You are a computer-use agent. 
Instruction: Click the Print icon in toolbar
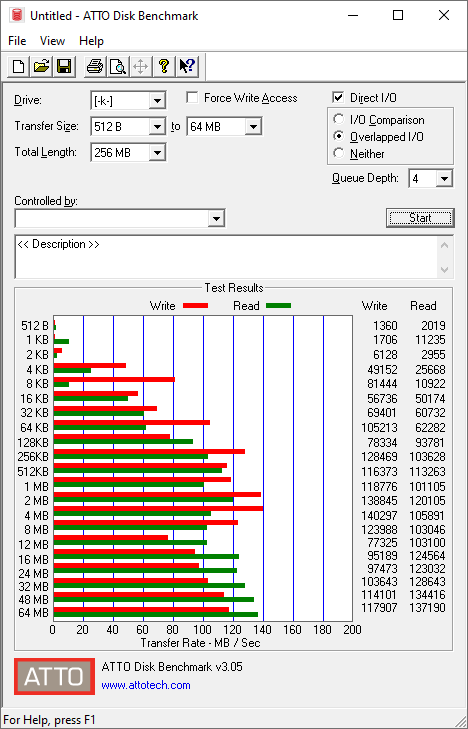[x=95, y=66]
